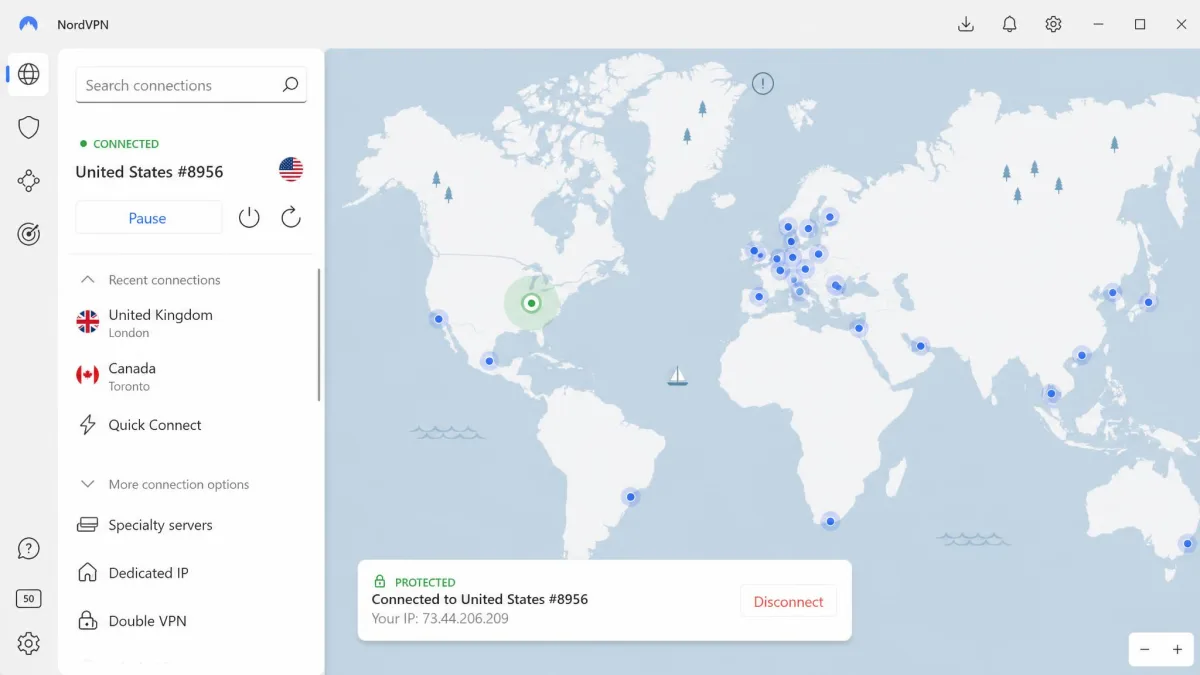Click the 50 badge icon in sidebar
Image resolution: width=1200 pixels, height=675 pixels.
click(29, 599)
